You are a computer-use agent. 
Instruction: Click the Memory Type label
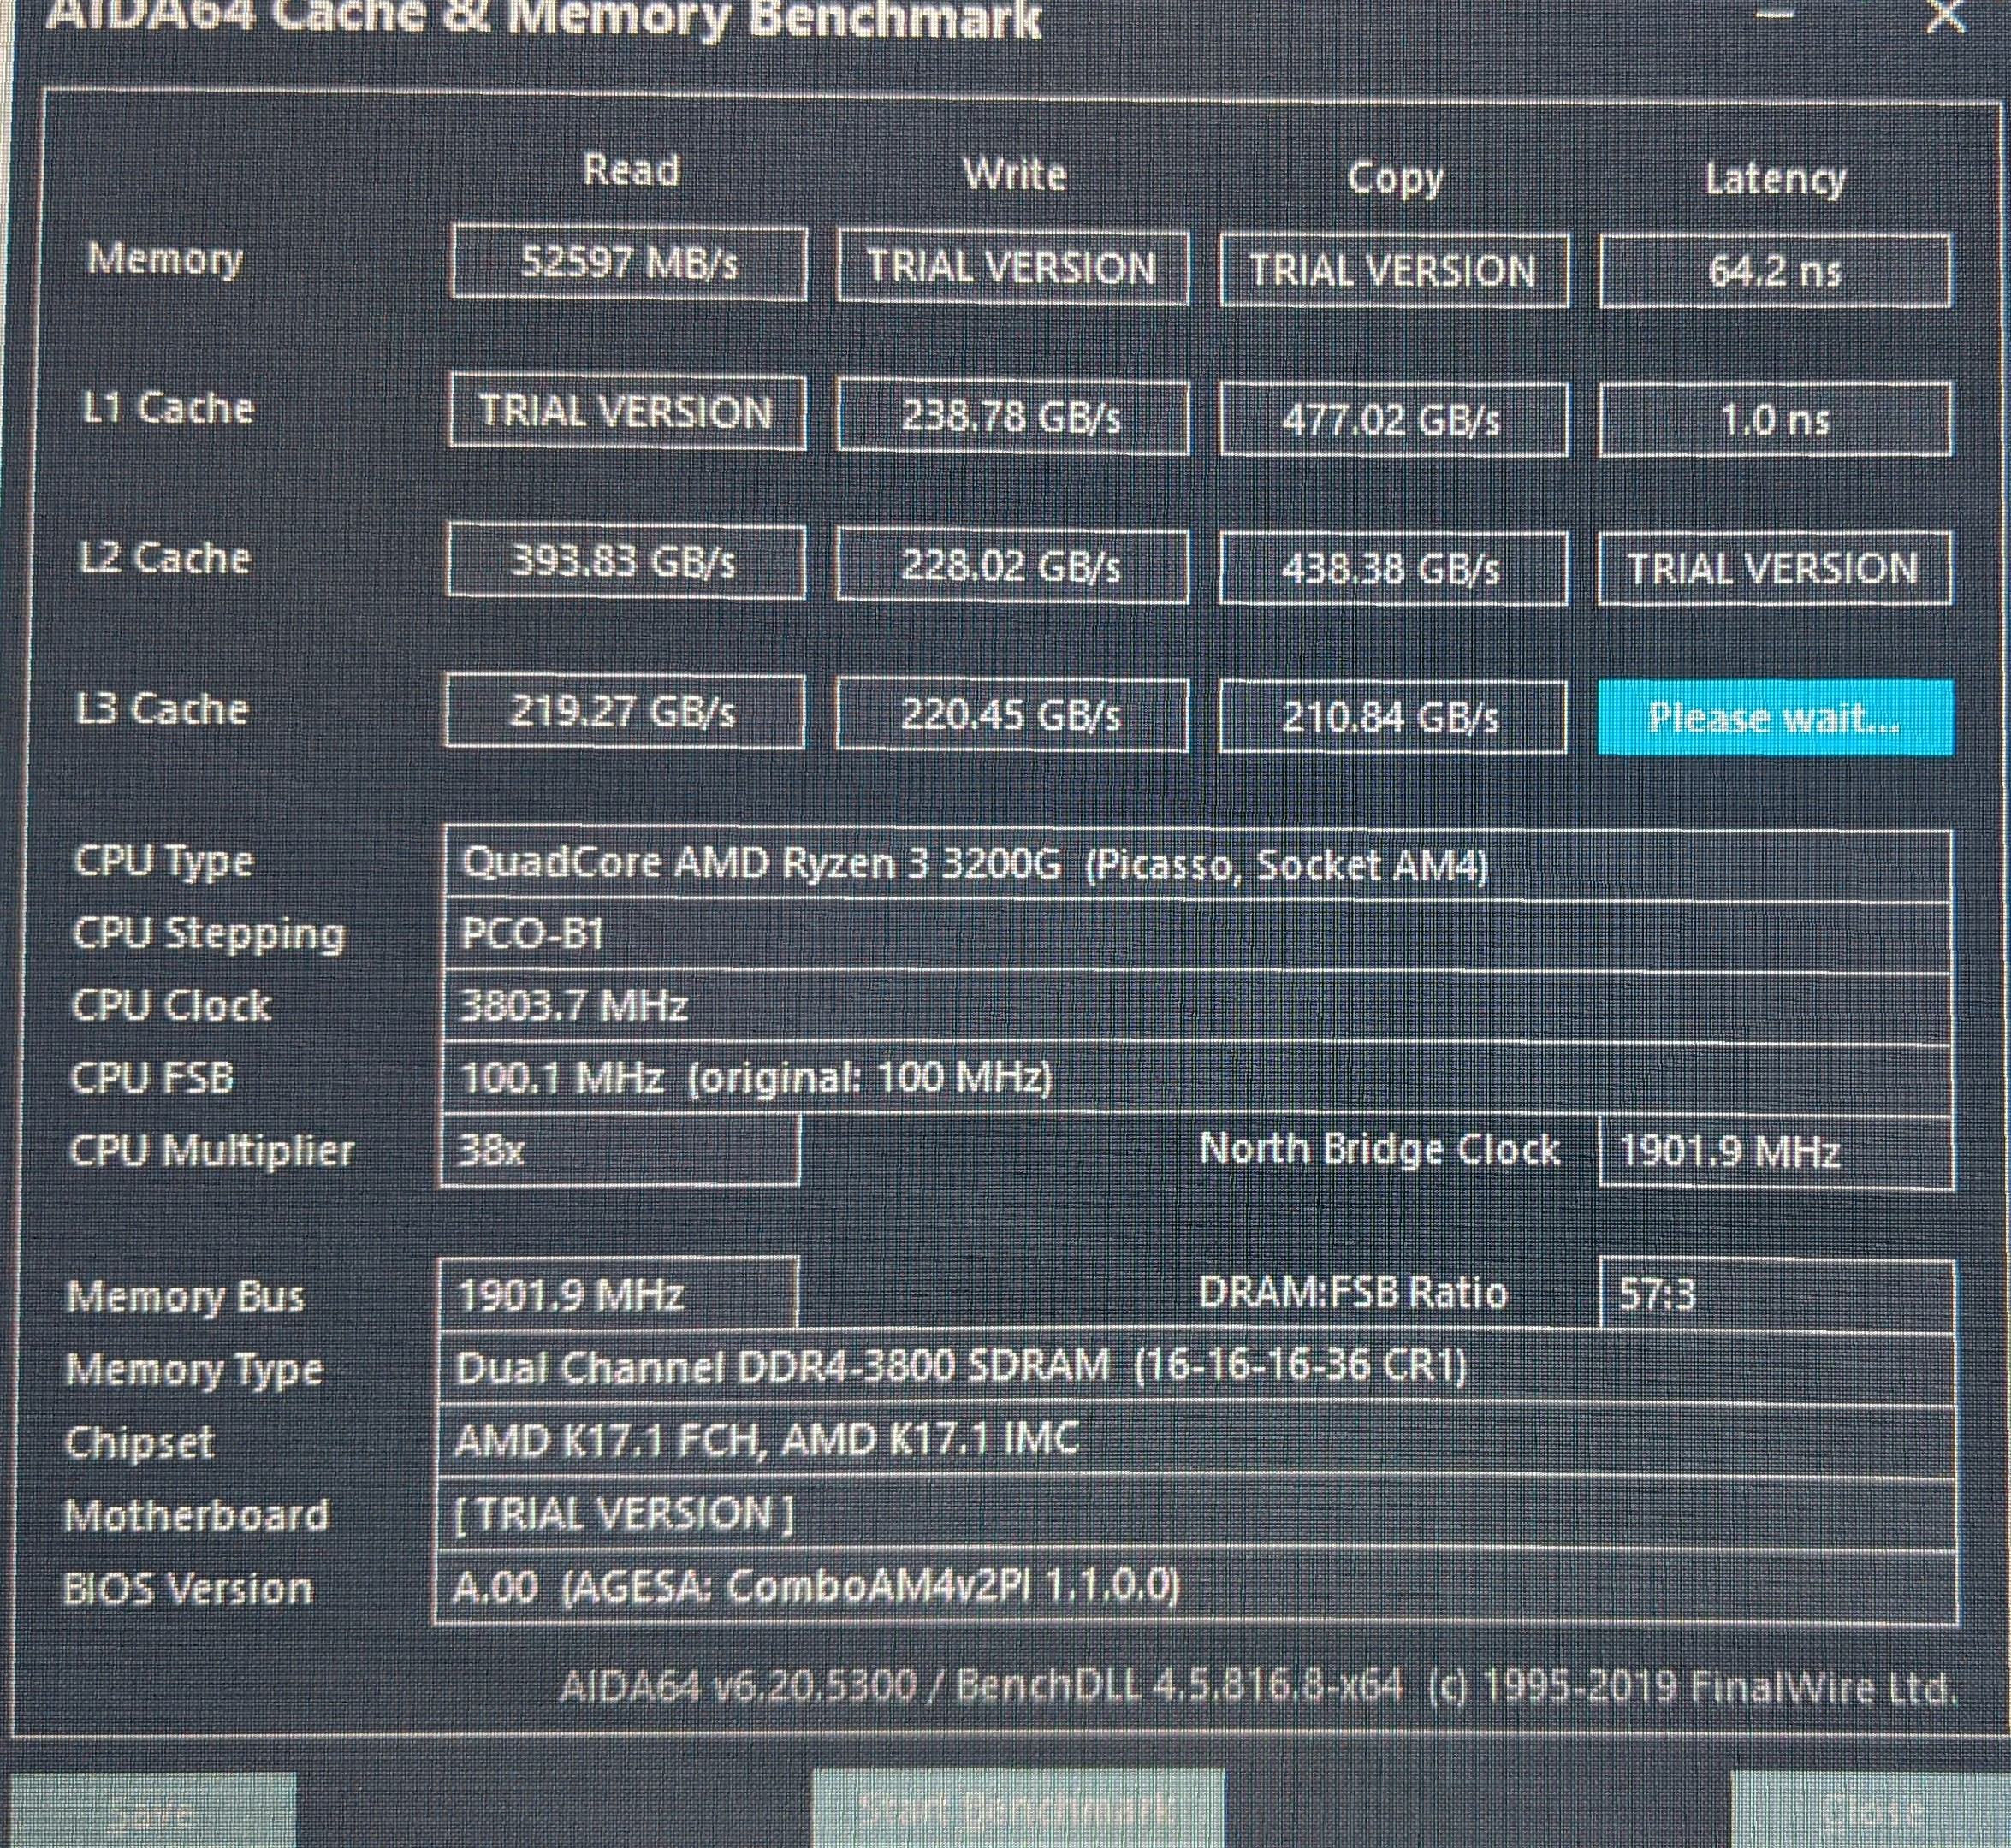194,1370
